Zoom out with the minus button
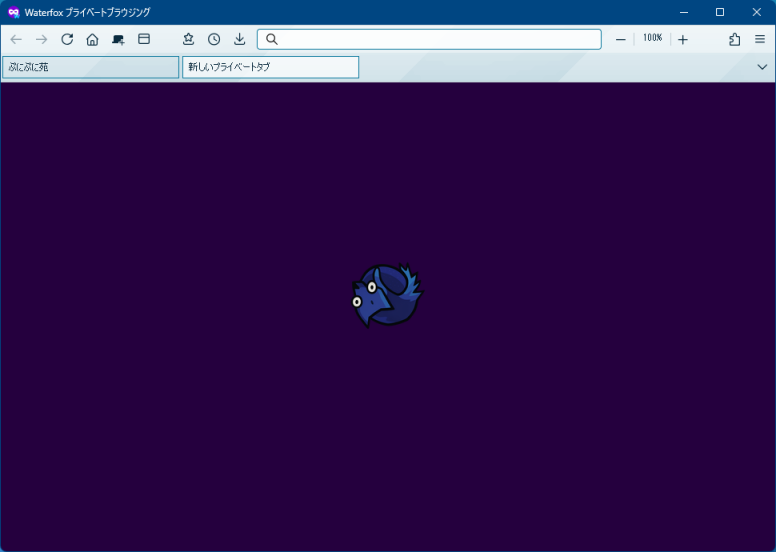Viewport: 776px width, 552px height. [621, 39]
